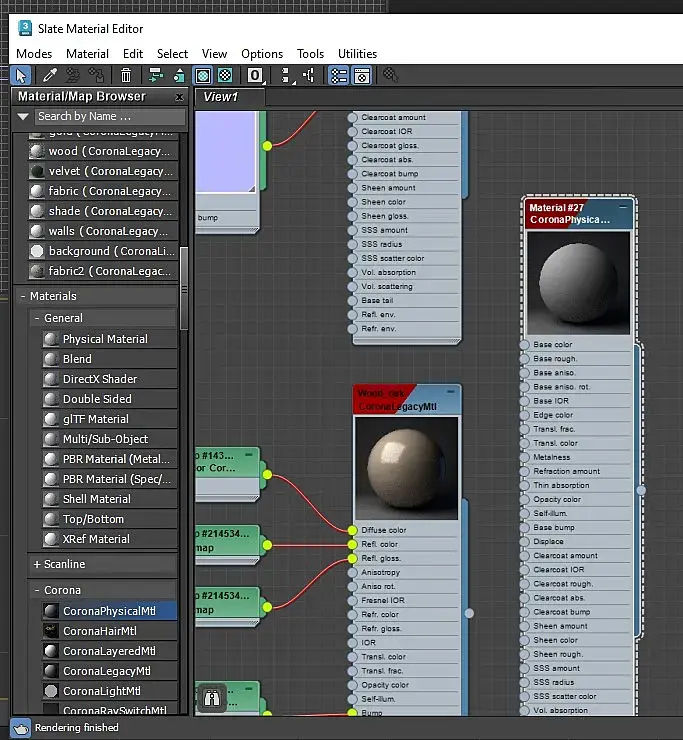Toggle the Material/Map Browser panel button
Viewport: 683px width, 740px height.
pyautogui.click(x=339, y=75)
